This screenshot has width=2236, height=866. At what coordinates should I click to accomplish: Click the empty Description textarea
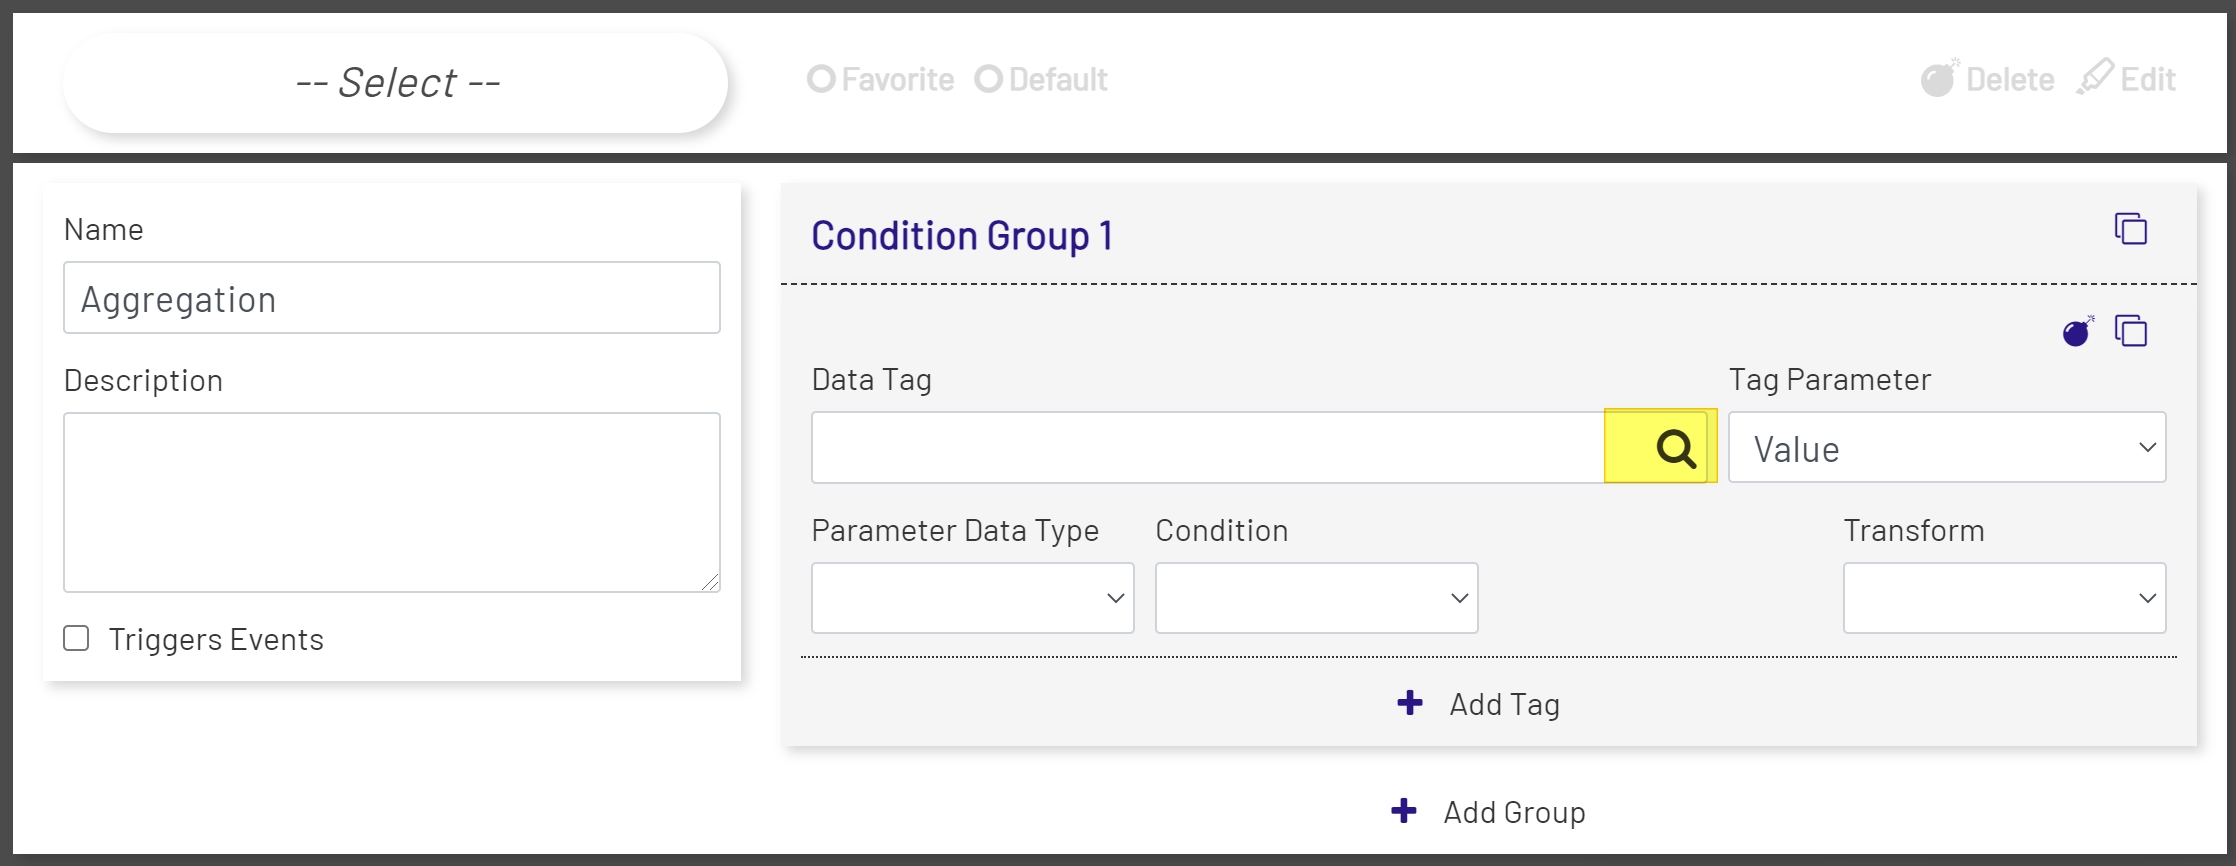391,500
